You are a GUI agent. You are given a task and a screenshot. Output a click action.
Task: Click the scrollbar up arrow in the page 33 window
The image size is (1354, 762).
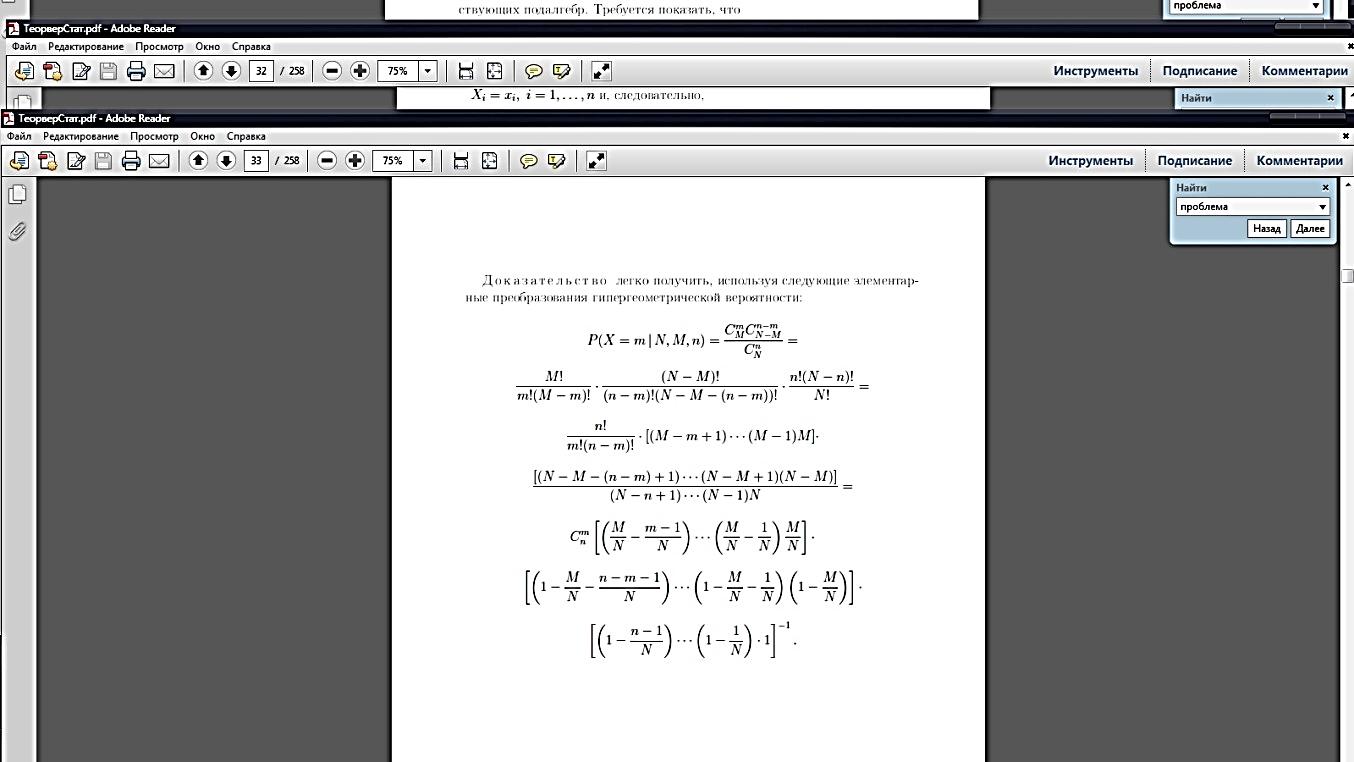tap(1347, 185)
